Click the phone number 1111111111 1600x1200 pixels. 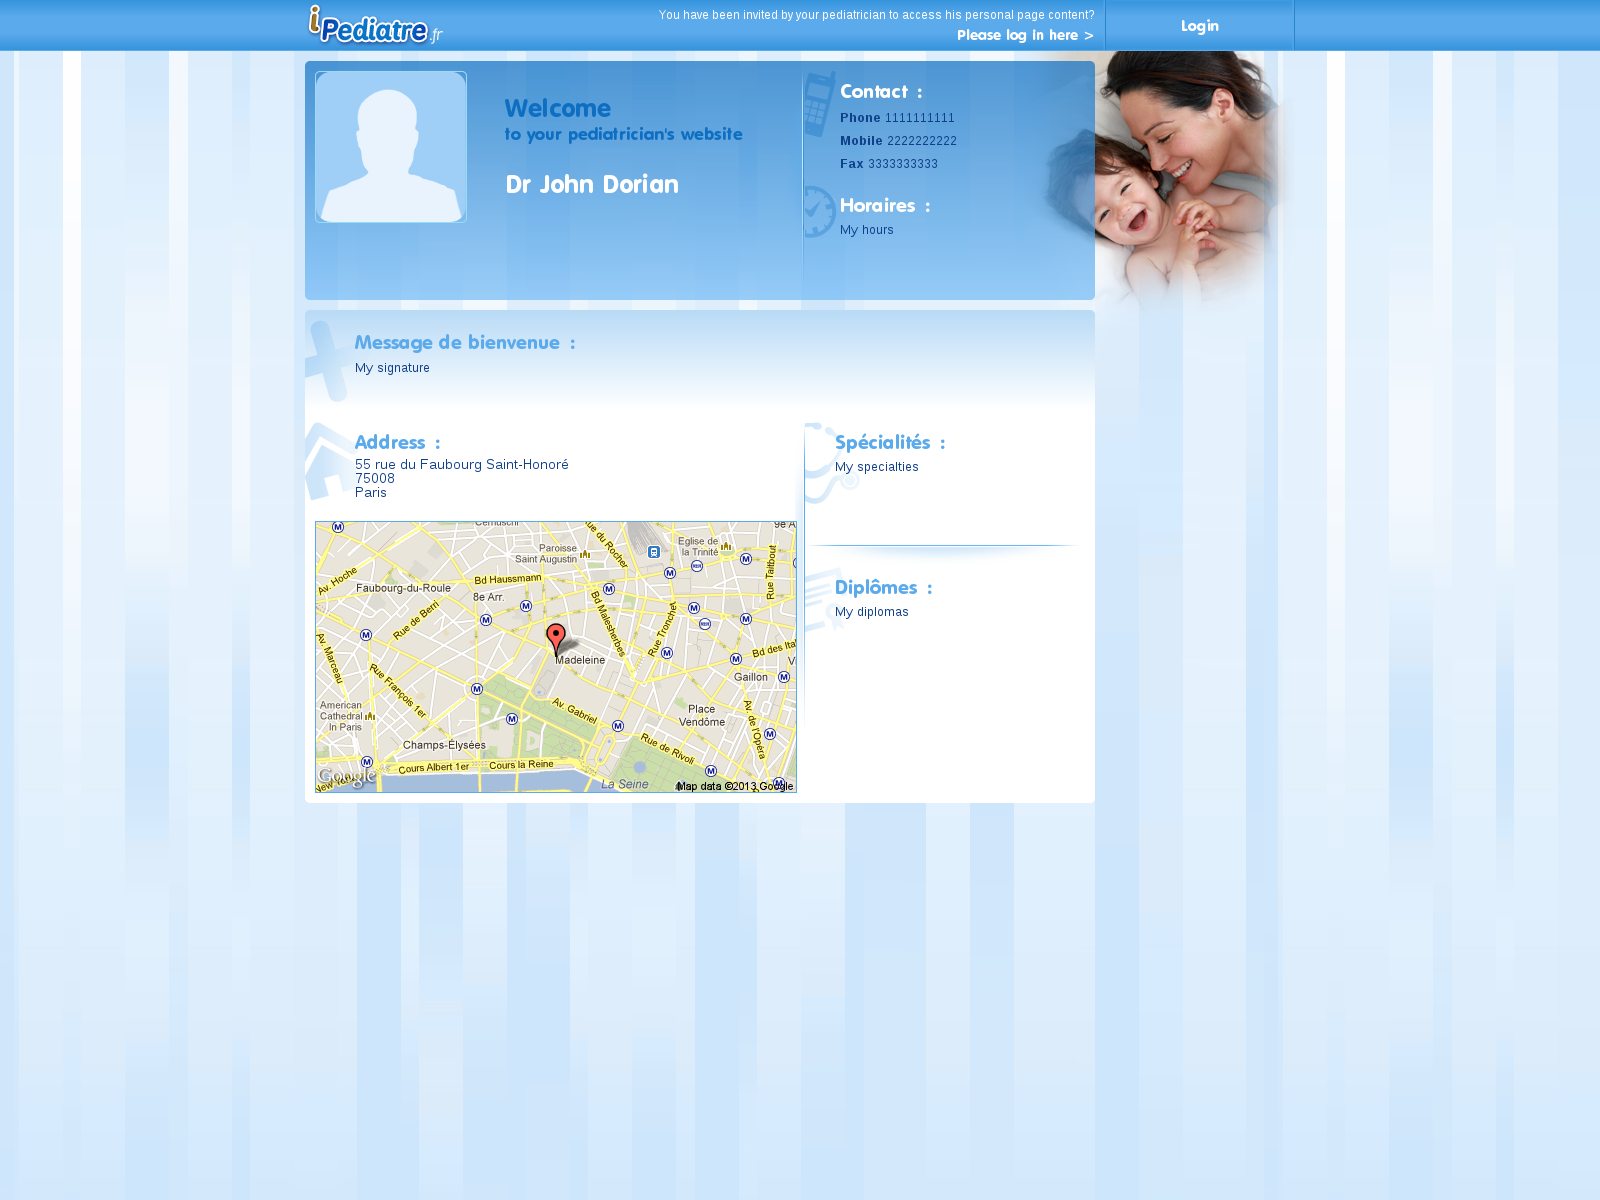tap(919, 118)
